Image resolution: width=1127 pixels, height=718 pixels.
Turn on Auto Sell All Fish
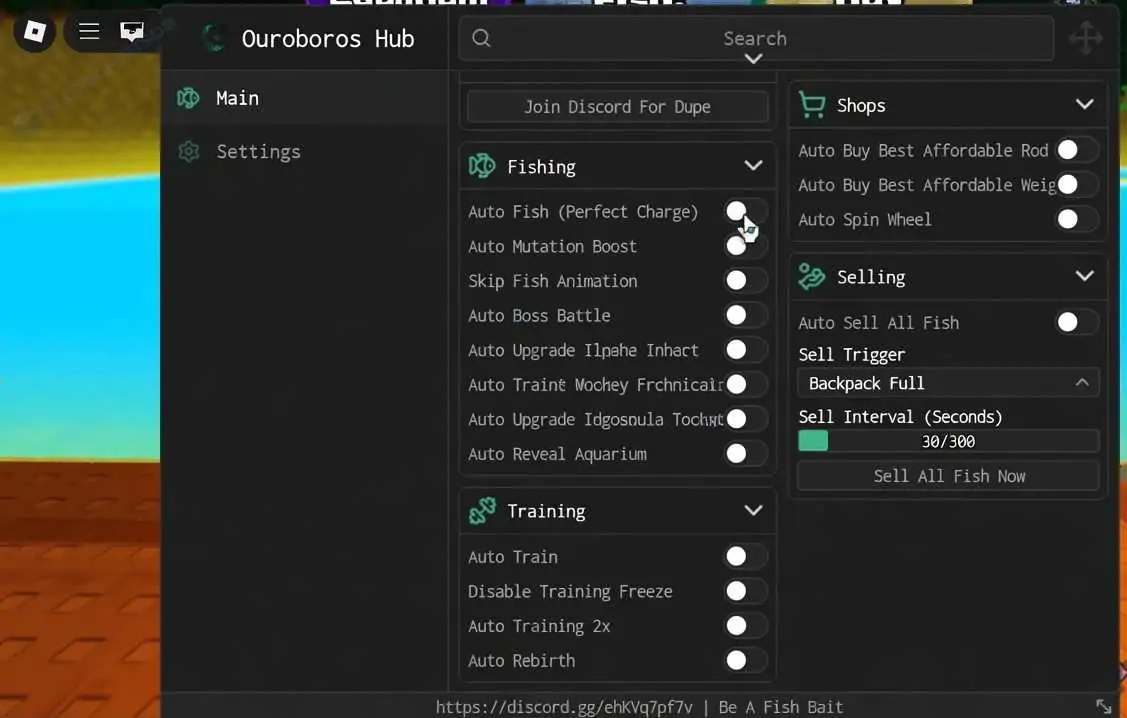coord(1077,322)
